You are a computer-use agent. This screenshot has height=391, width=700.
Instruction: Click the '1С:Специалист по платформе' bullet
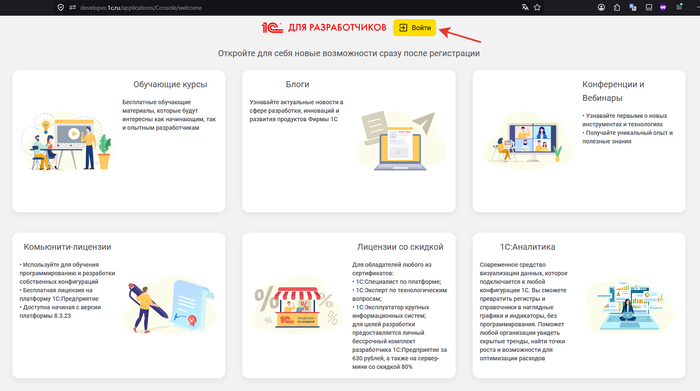(x=396, y=282)
